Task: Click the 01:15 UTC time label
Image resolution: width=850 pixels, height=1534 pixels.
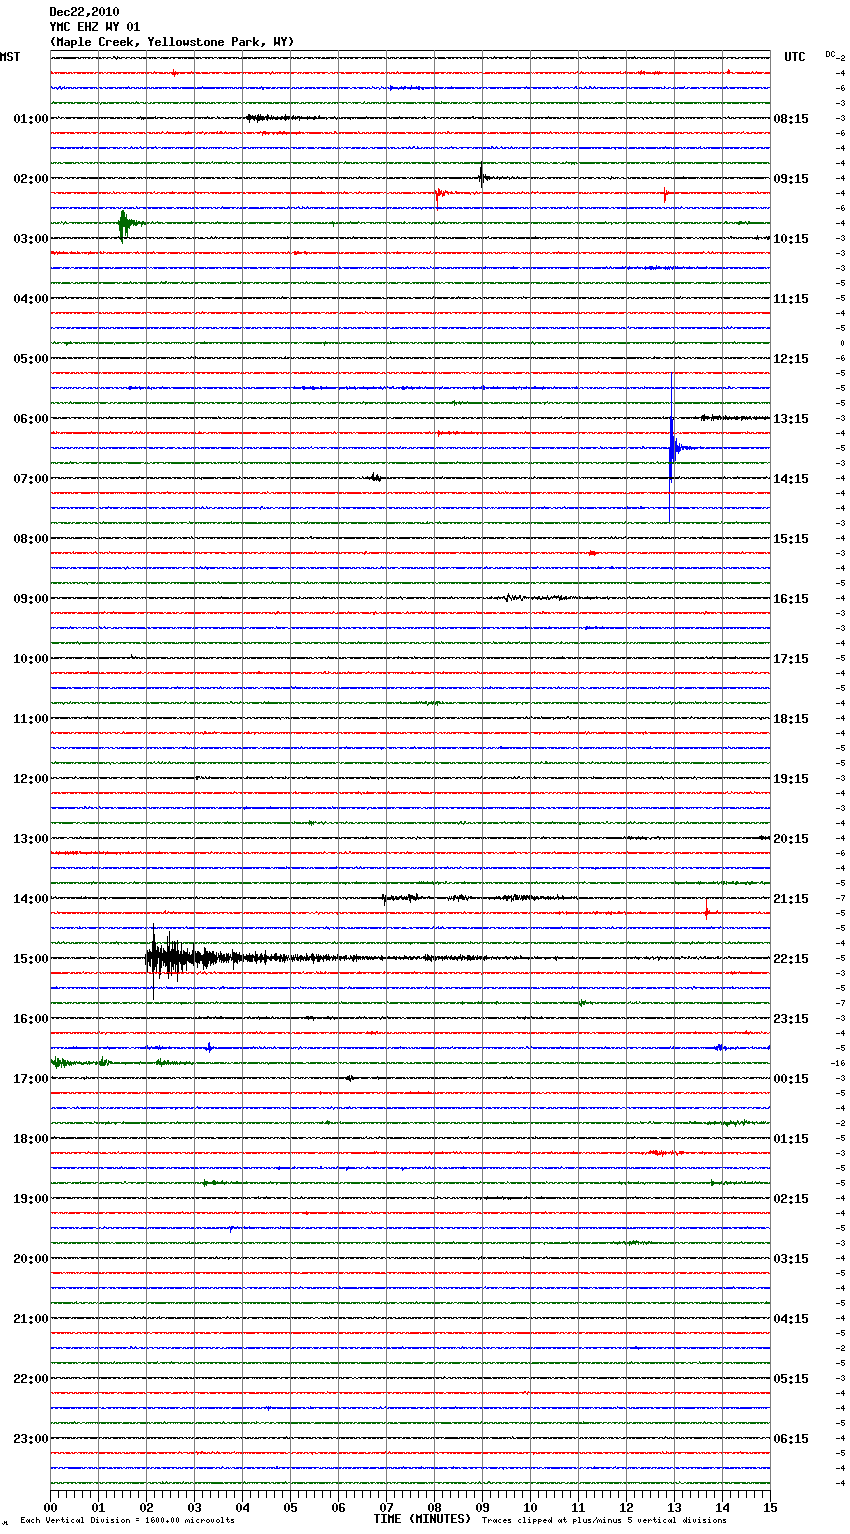Action: [x=791, y=1139]
